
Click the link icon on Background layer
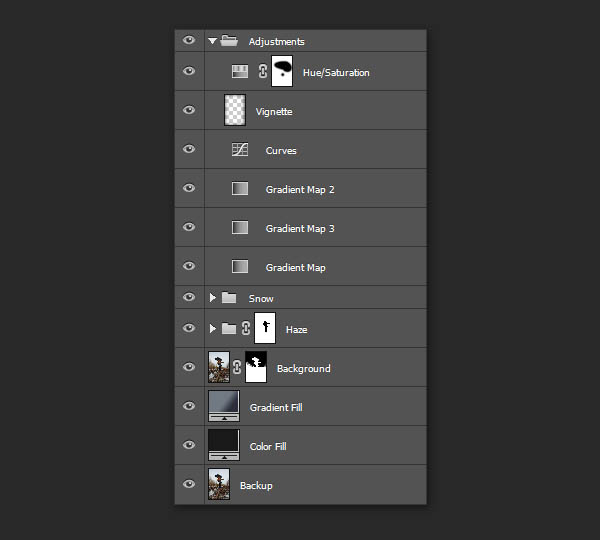(x=237, y=368)
